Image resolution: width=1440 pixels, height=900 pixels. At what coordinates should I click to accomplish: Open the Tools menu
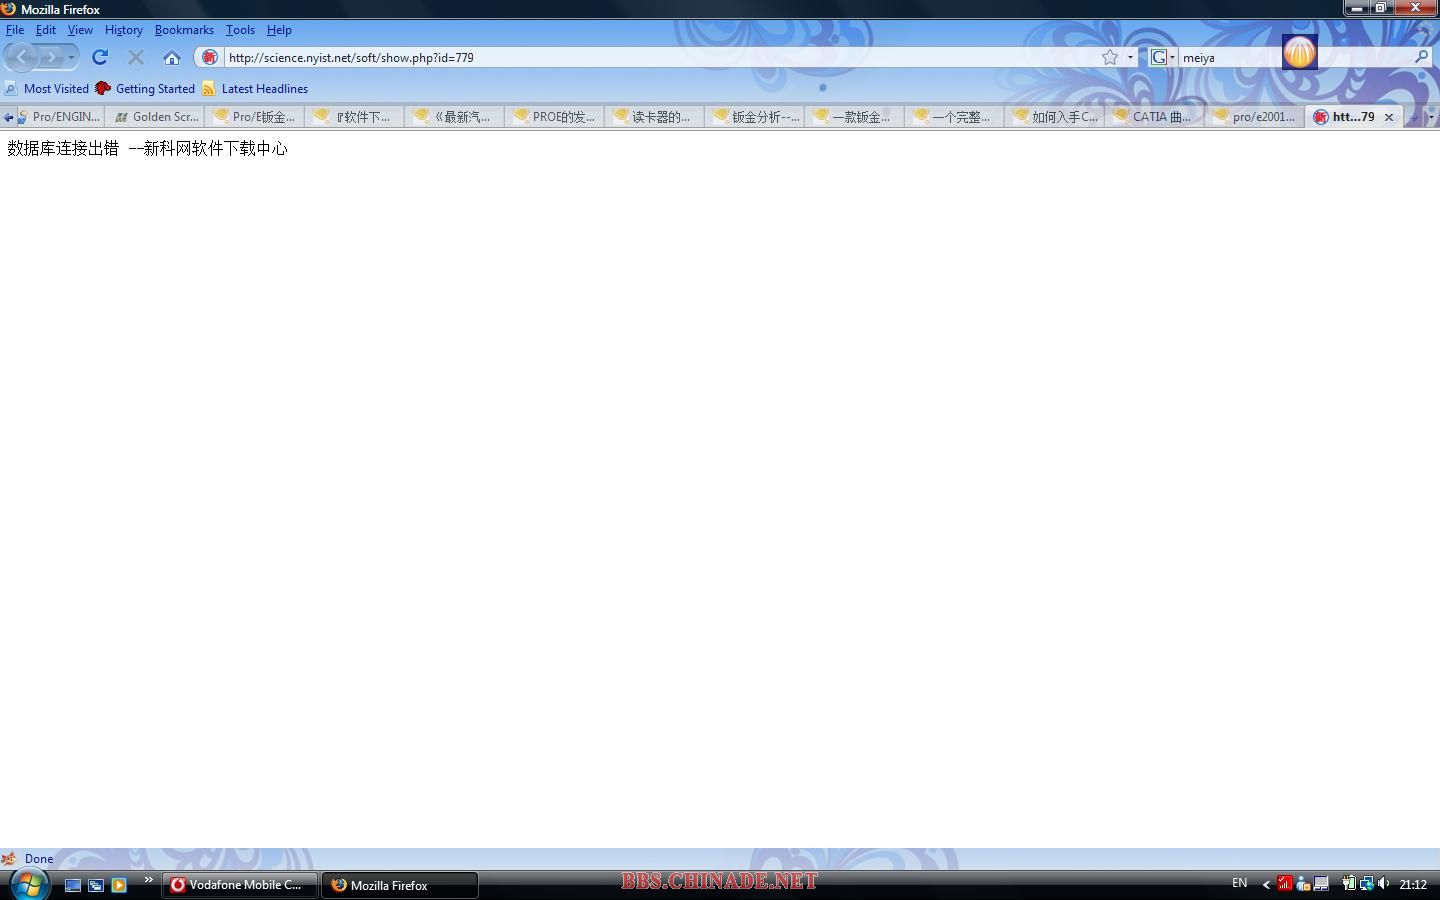click(x=240, y=30)
